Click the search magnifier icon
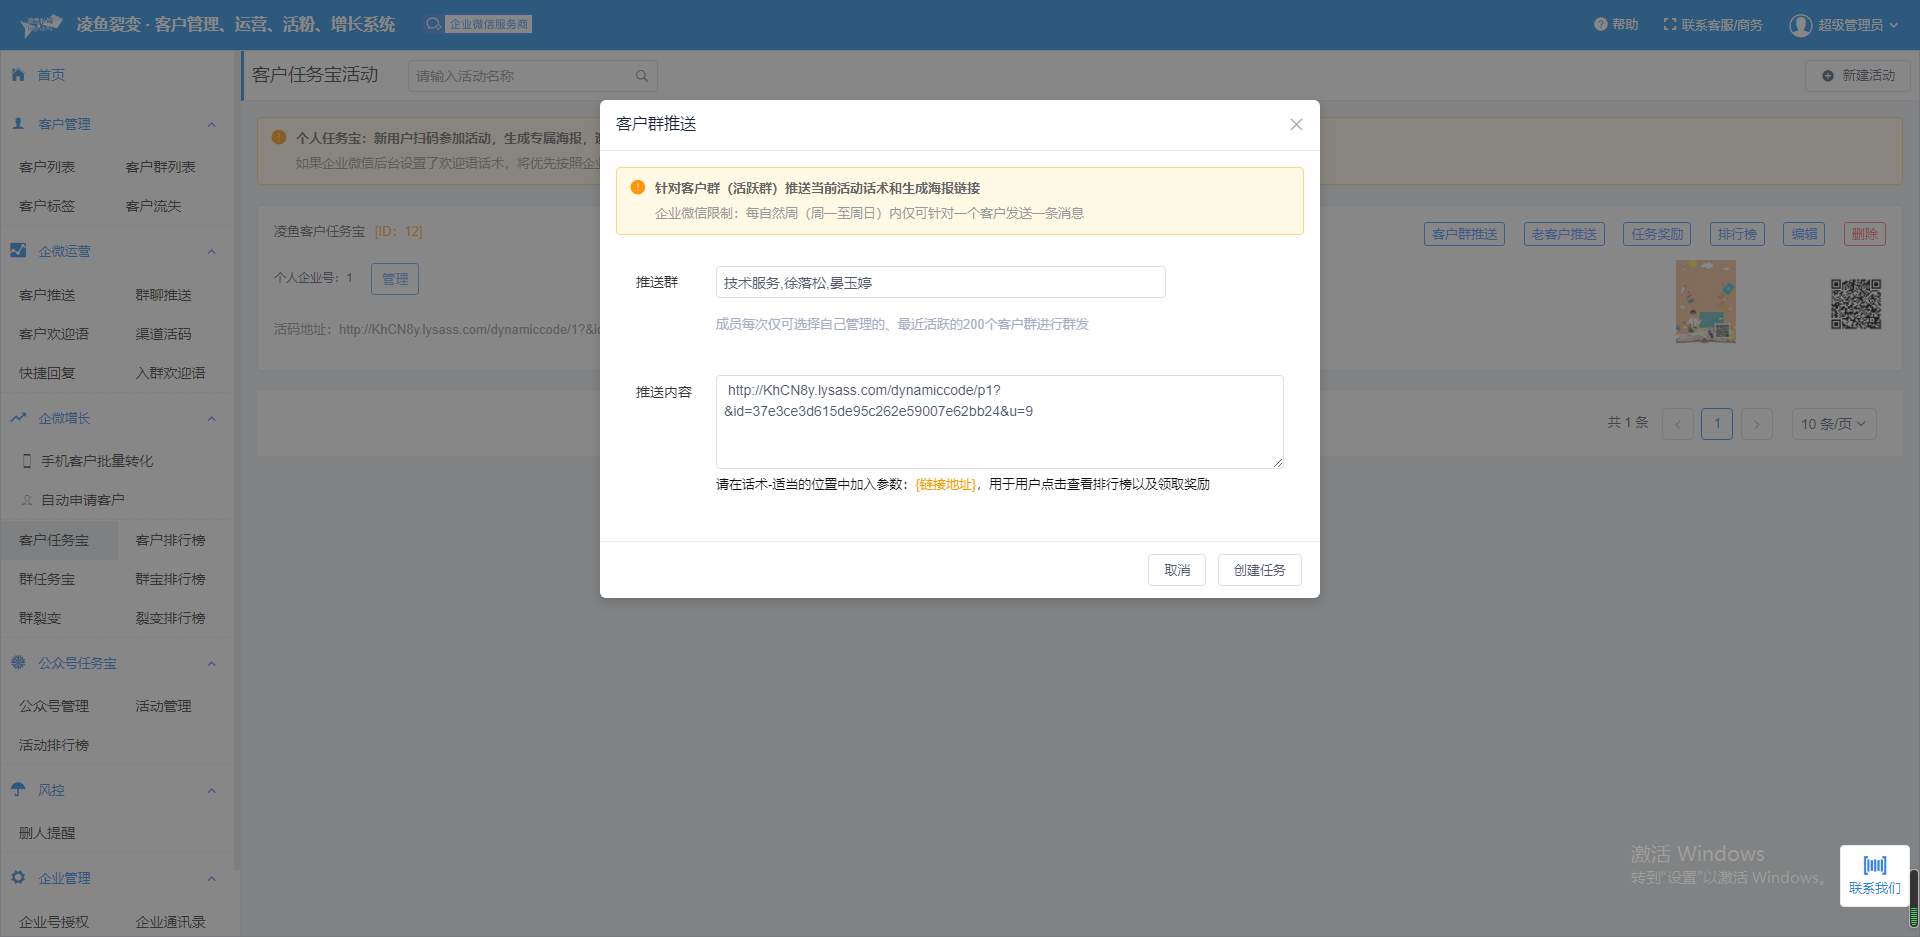 point(641,76)
